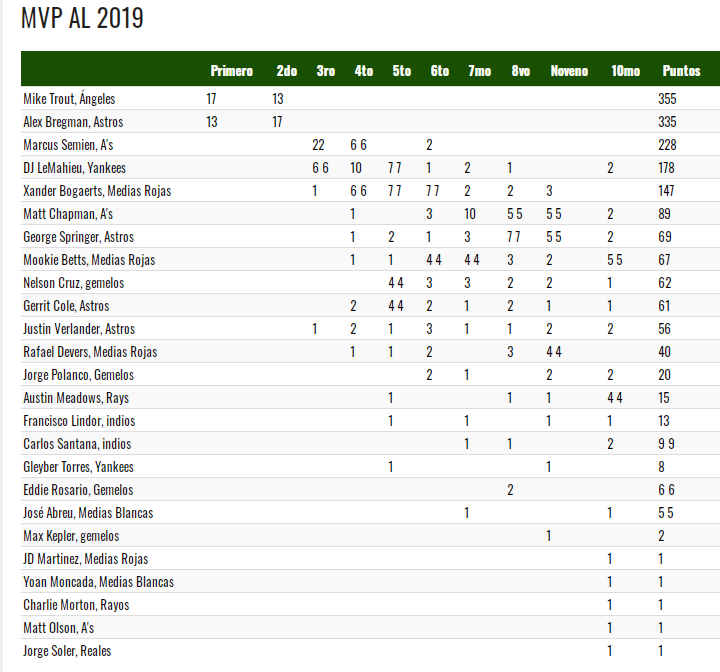Click Mike Trout's 355 points value
This screenshot has width=720, height=672.
click(x=667, y=99)
